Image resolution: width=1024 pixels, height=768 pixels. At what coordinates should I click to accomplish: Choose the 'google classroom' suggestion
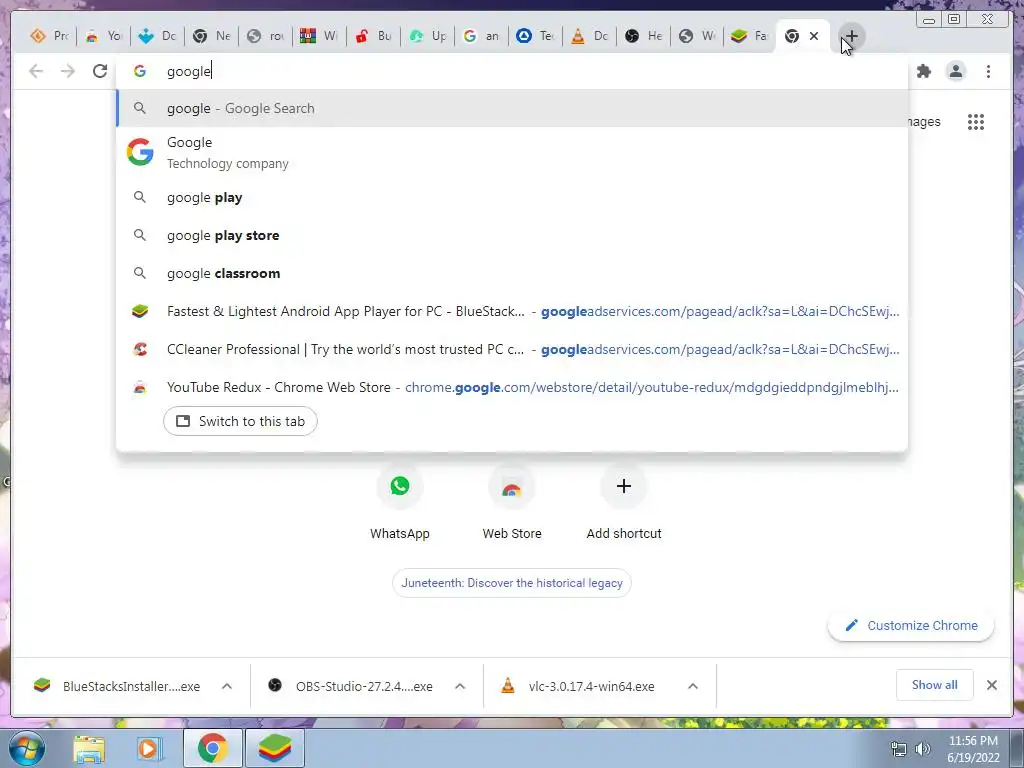(x=512, y=273)
